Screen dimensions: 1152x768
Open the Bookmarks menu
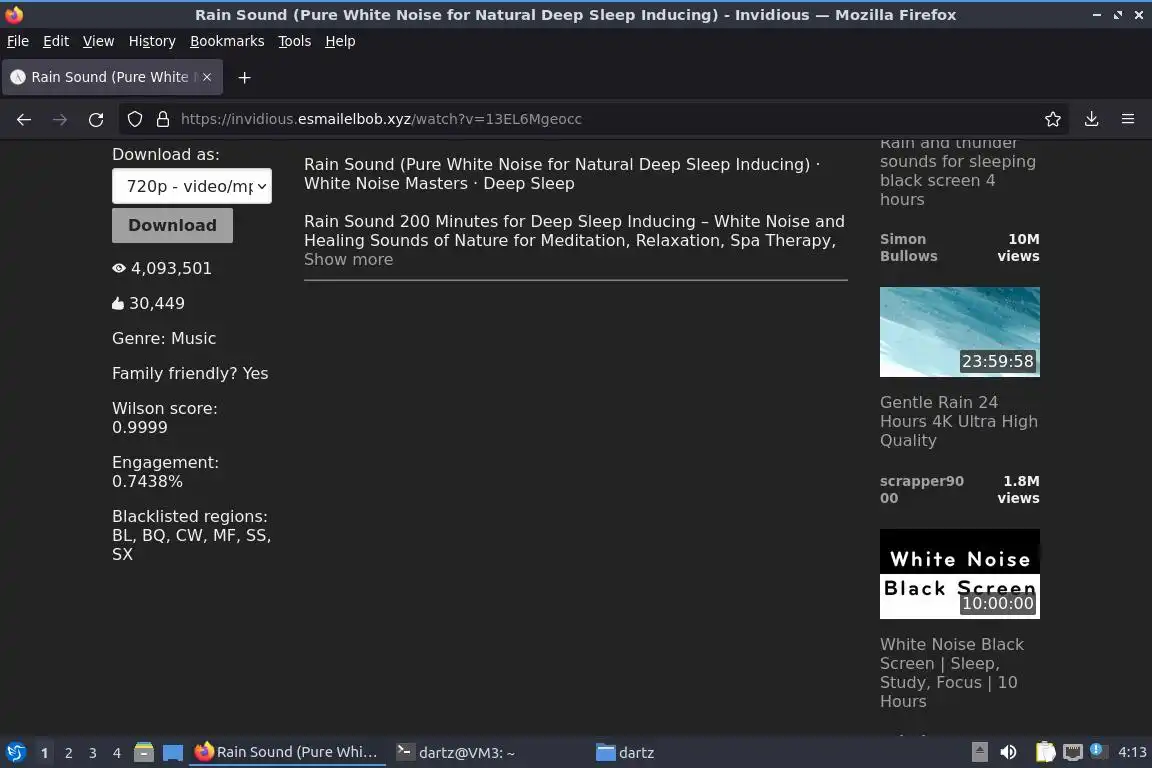(227, 41)
